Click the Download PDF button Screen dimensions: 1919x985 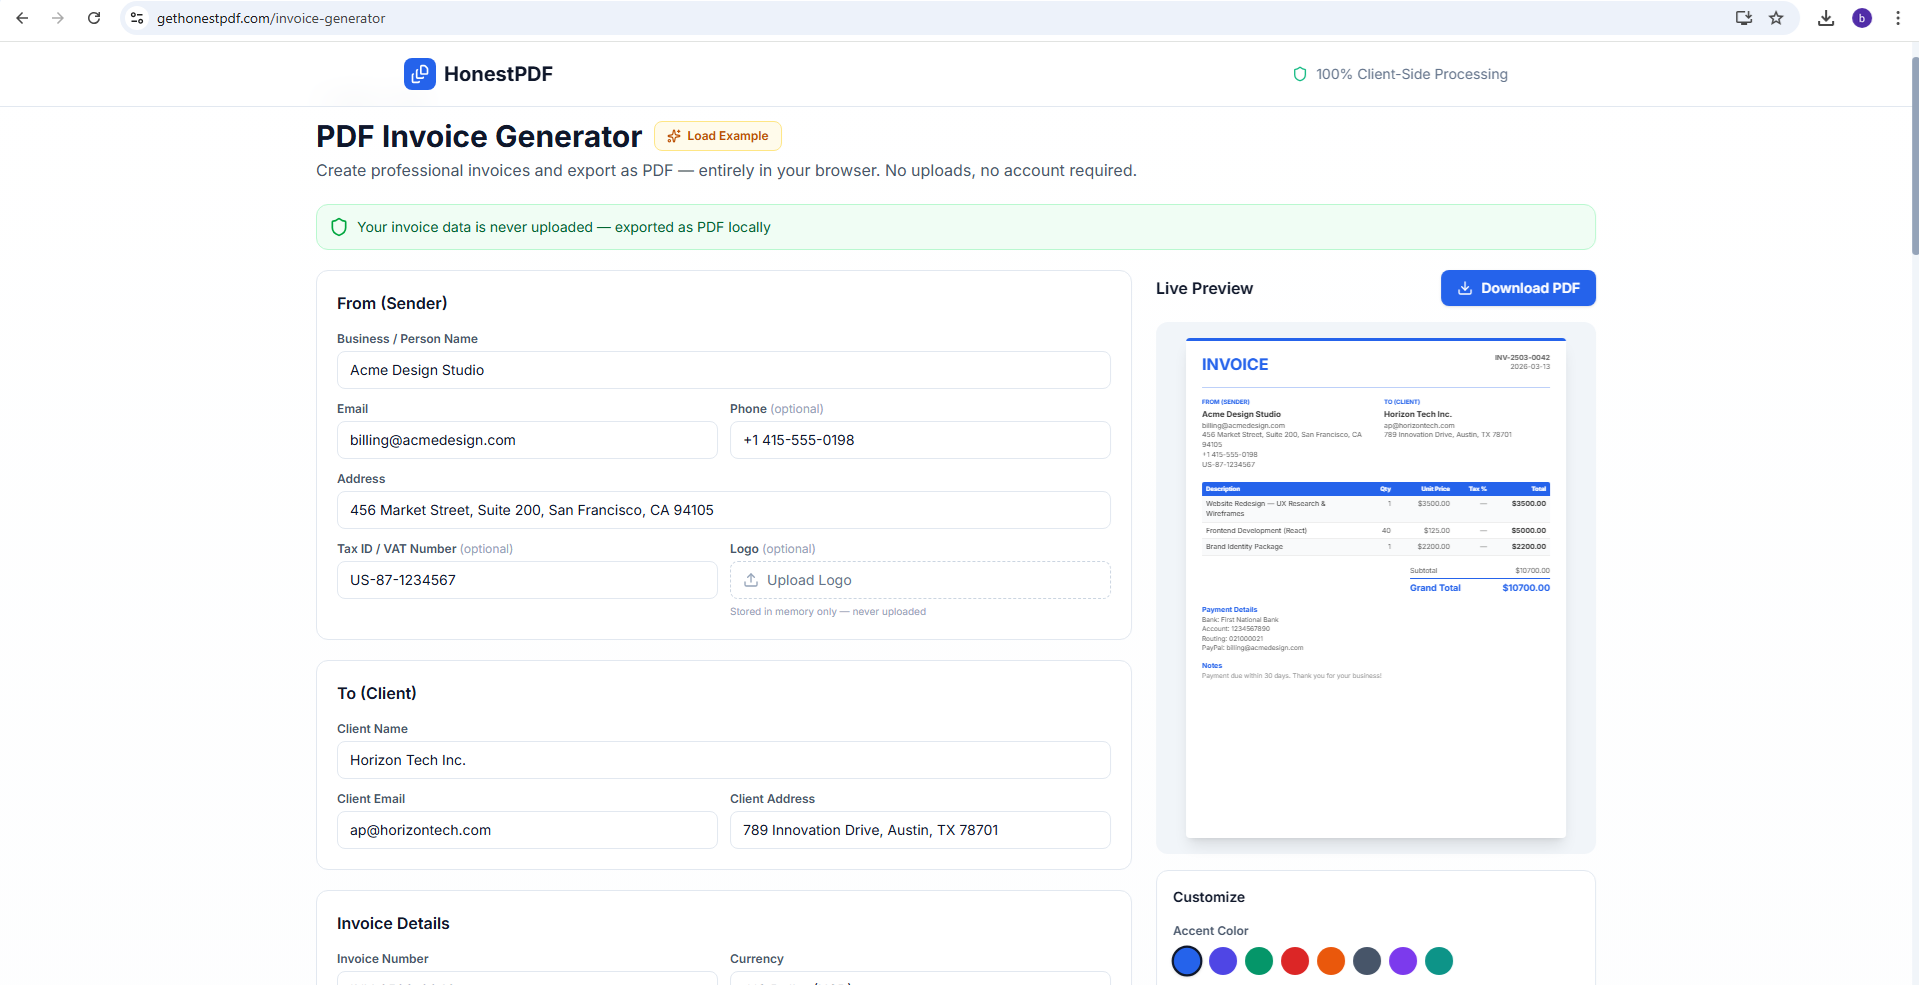1518,288
